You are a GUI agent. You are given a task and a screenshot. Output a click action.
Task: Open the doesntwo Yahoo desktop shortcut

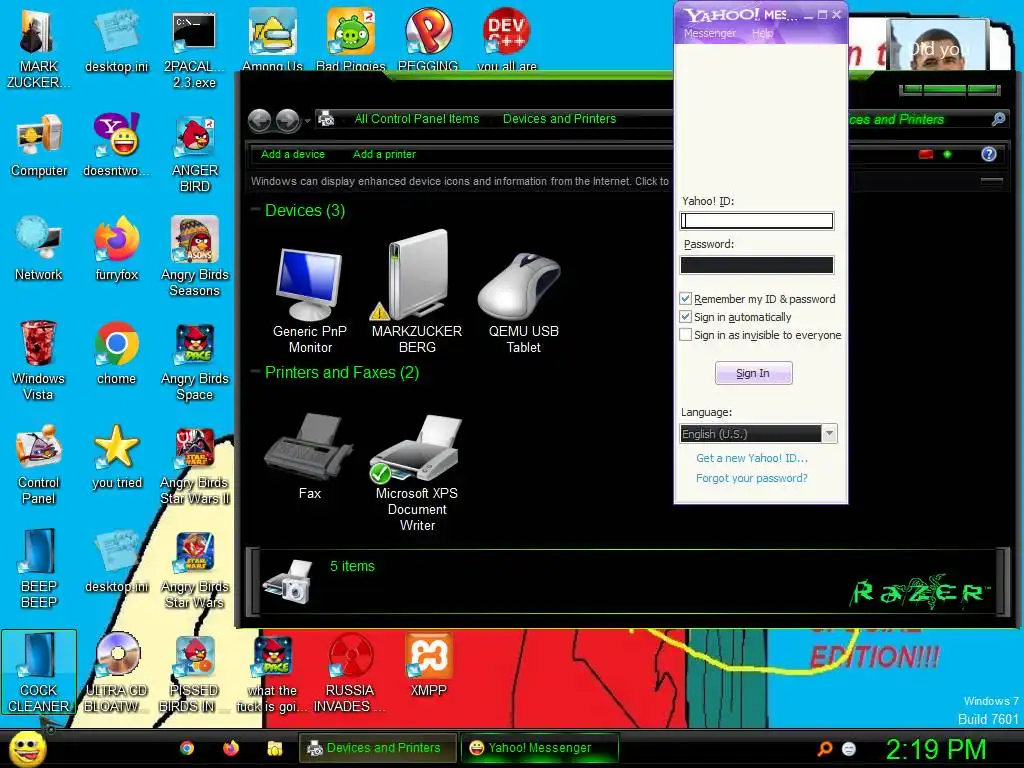116,145
